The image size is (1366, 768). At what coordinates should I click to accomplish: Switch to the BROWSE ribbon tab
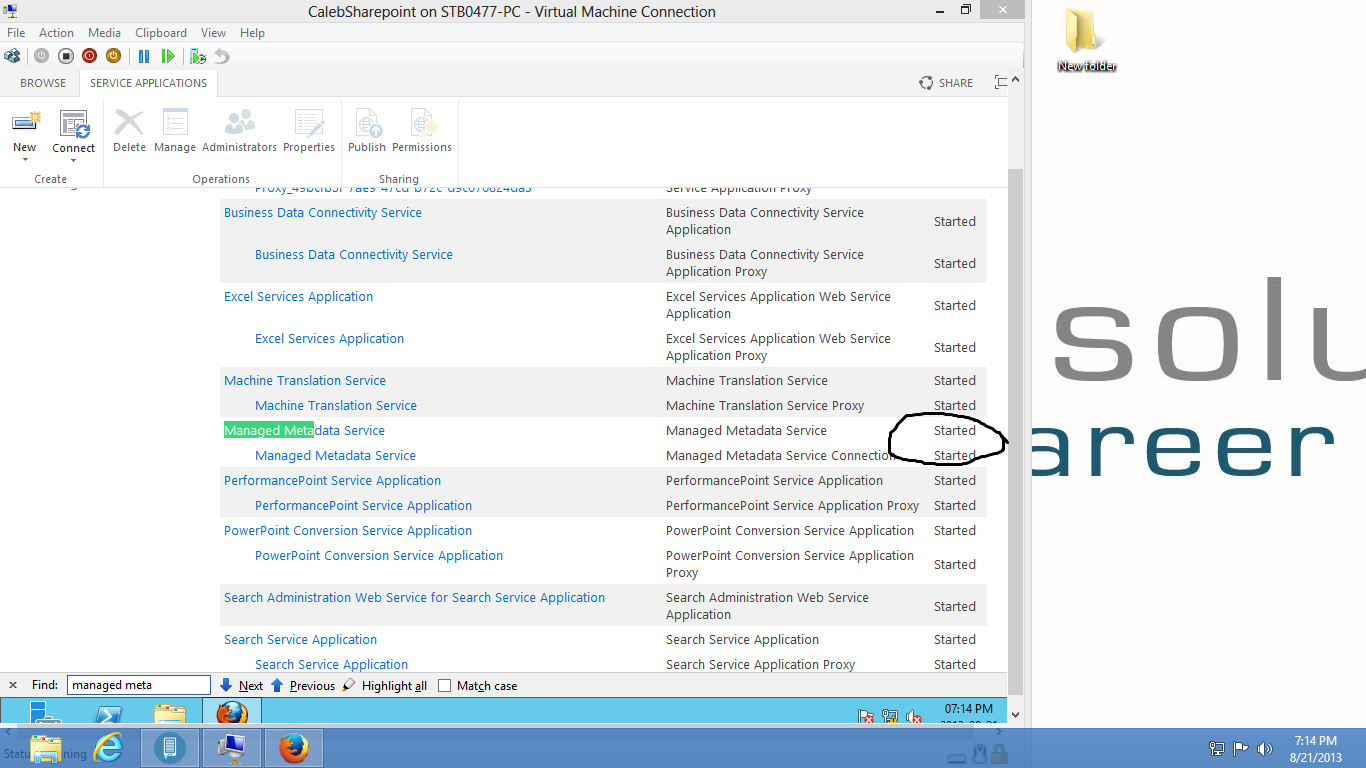click(43, 83)
